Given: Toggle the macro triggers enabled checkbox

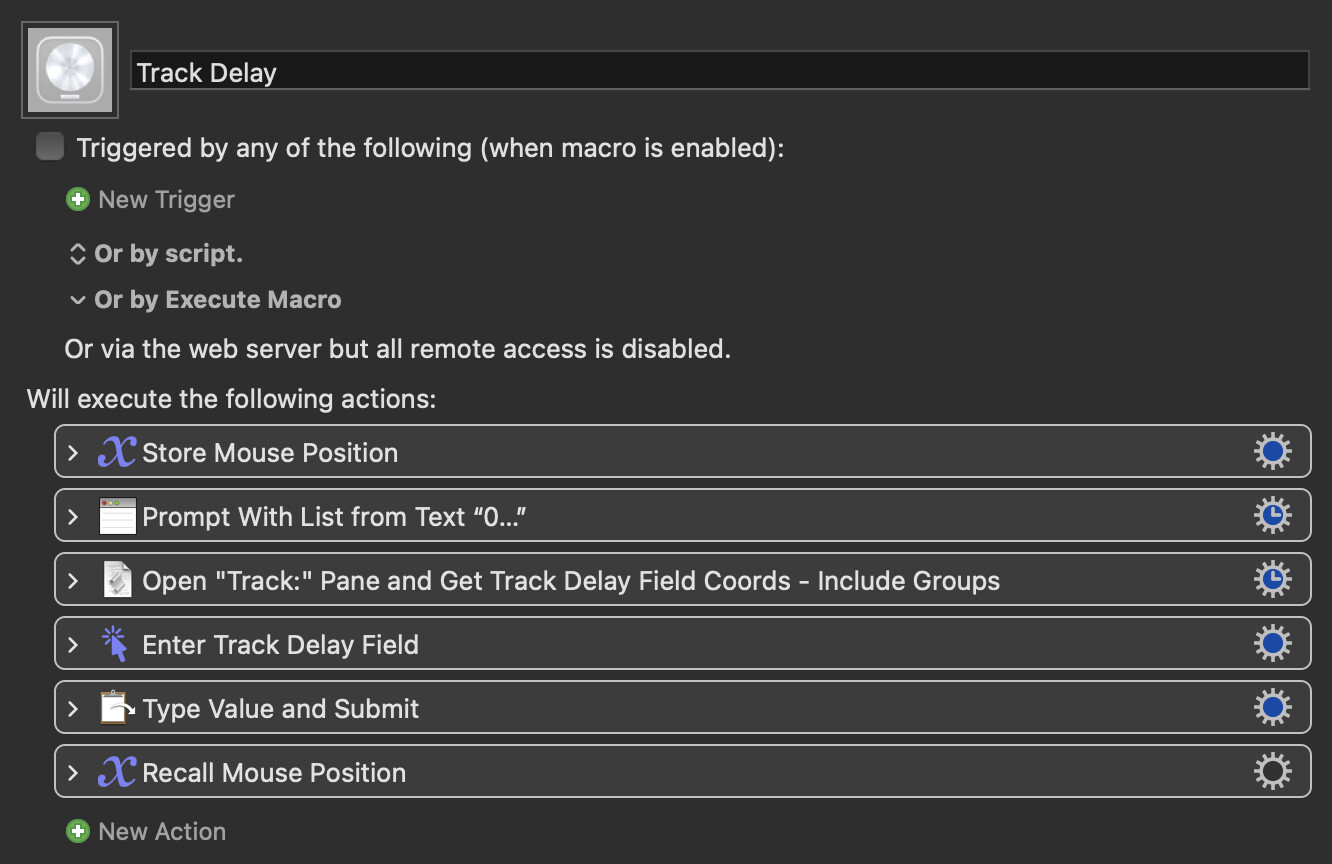Looking at the screenshot, I should pos(50,147).
